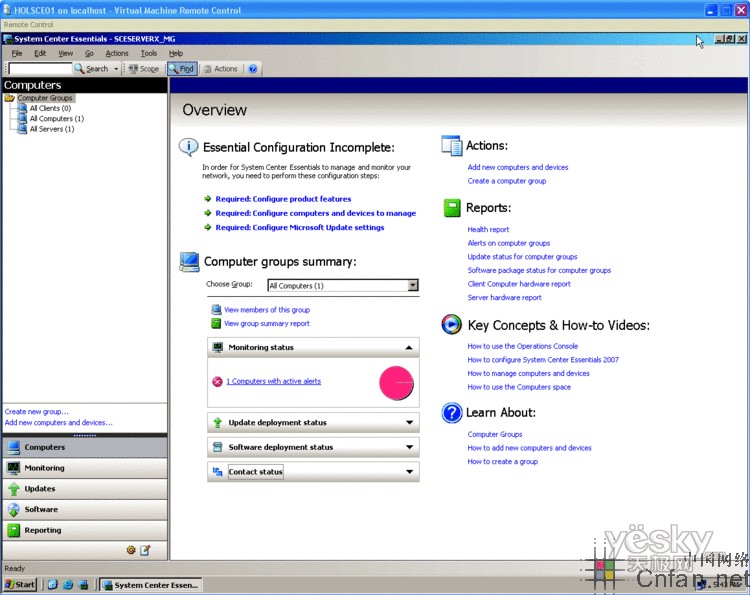
Task: Click Create a computer group link
Action: click(x=507, y=181)
